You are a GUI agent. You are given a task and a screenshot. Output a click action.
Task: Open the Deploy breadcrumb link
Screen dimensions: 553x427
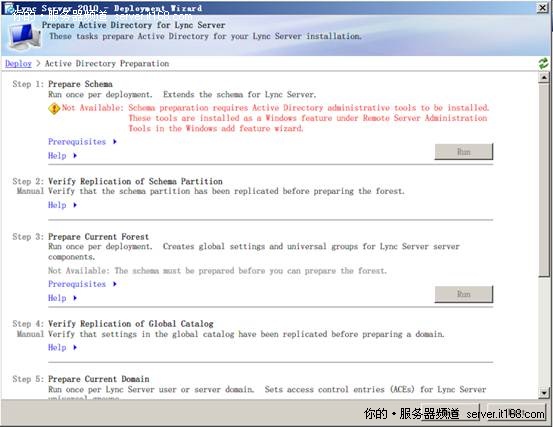18,63
